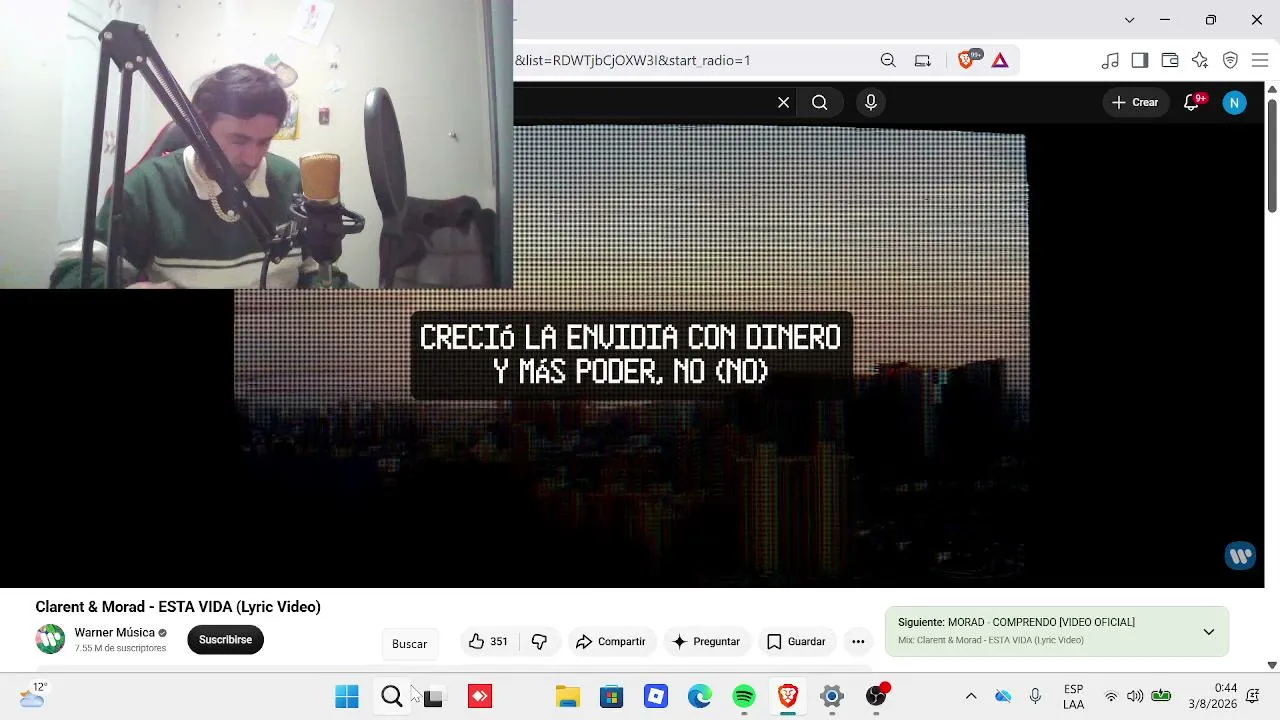Open the Brave Shields lion icon
The width and height of the screenshot is (1280, 720).
coord(966,60)
